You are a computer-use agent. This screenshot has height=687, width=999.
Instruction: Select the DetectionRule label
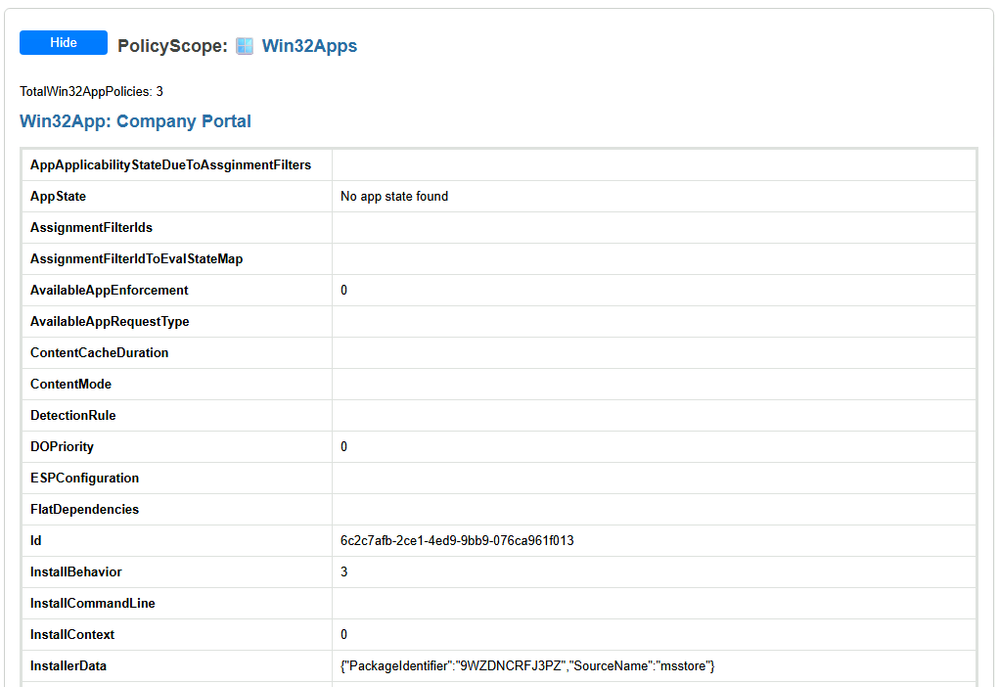click(73, 415)
